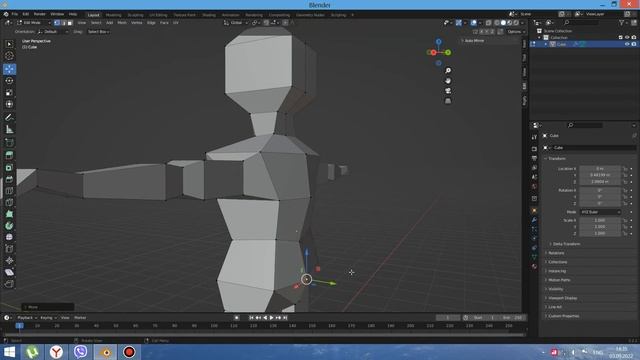Expand the Auto Mirror sidebar panel
Viewport: 640px width, 360px height.
(x=473, y=41)
